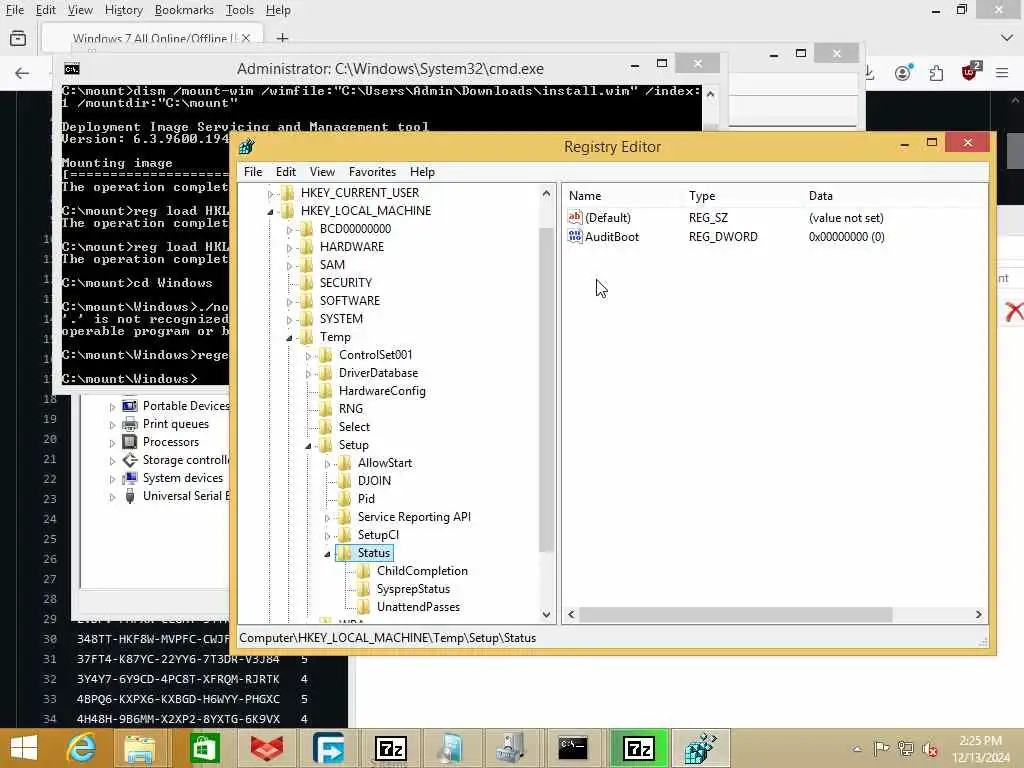
Task: Select the HardwareConfig key
Action: tap(382, 391)
